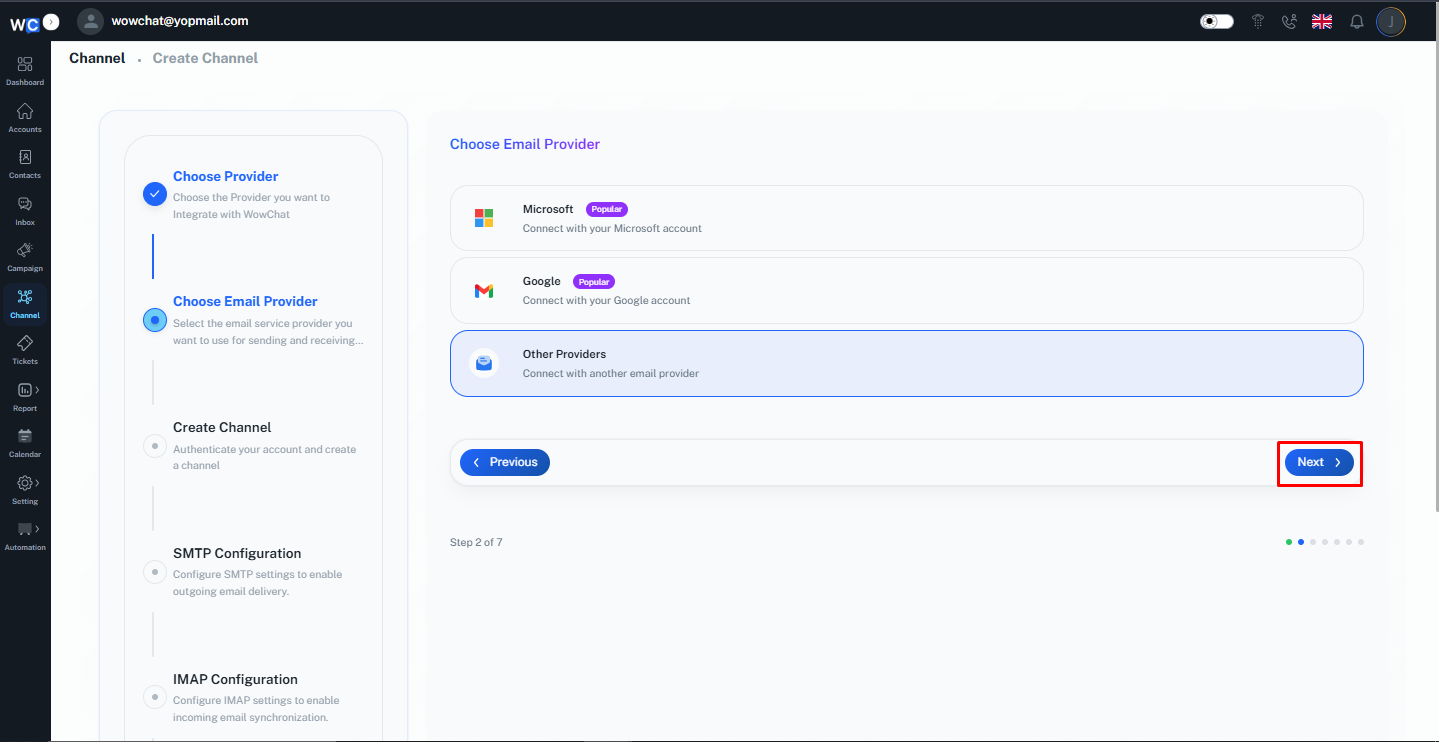Toggle the dark mode switch
Screen dimensions: 1439x742
tap(1216, 21)
